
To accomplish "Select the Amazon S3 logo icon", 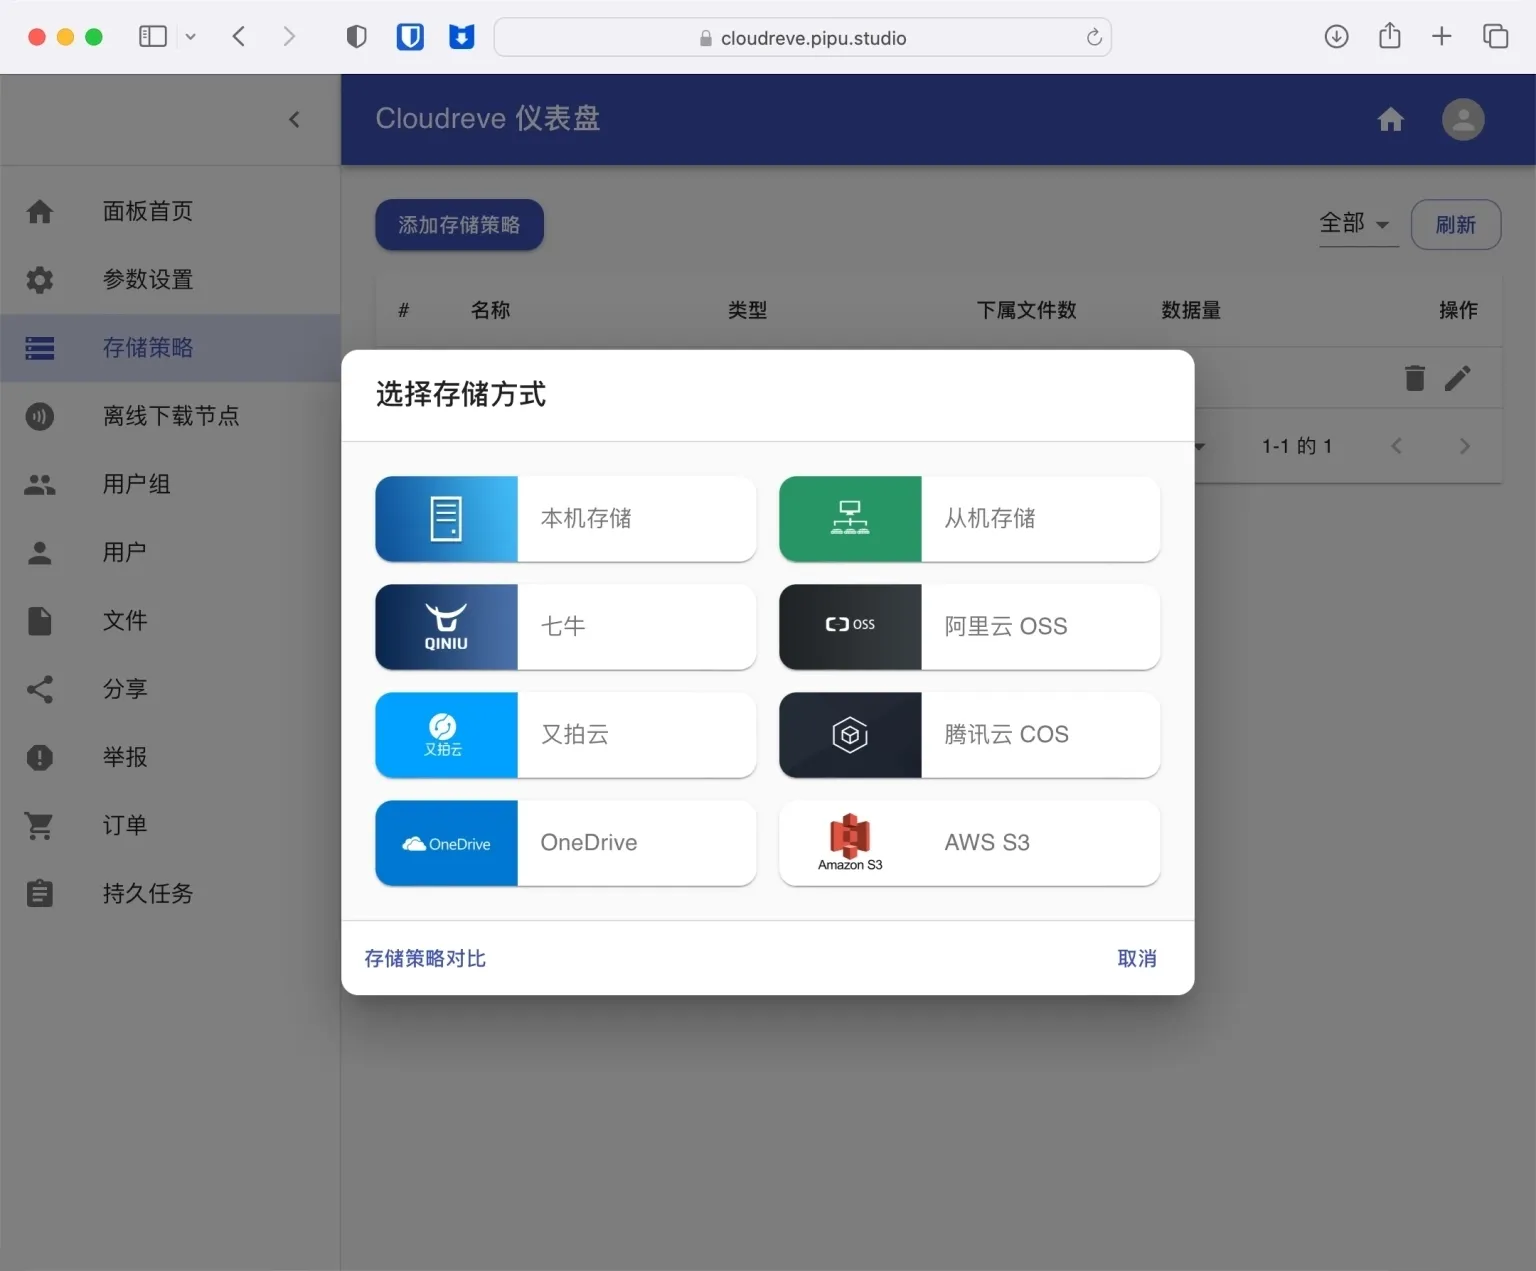I will (850, 843).
